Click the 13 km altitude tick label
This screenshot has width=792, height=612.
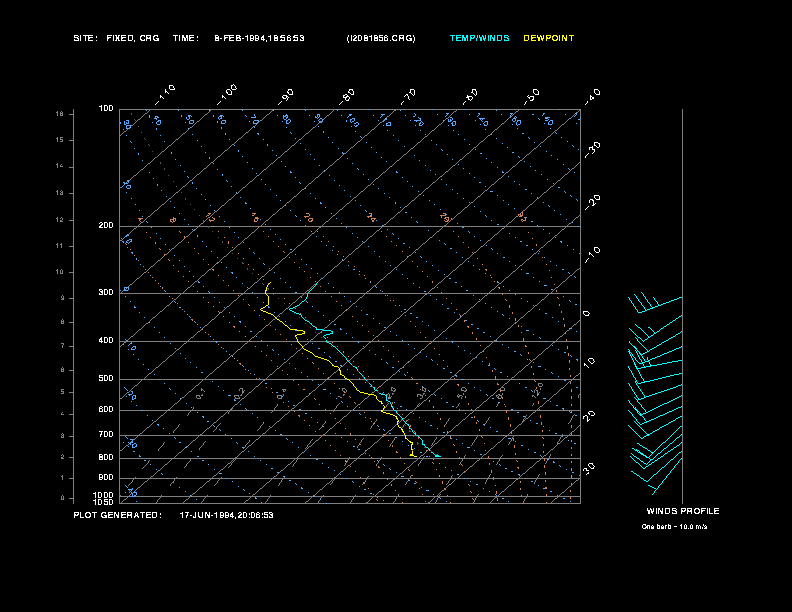[60, 193]
